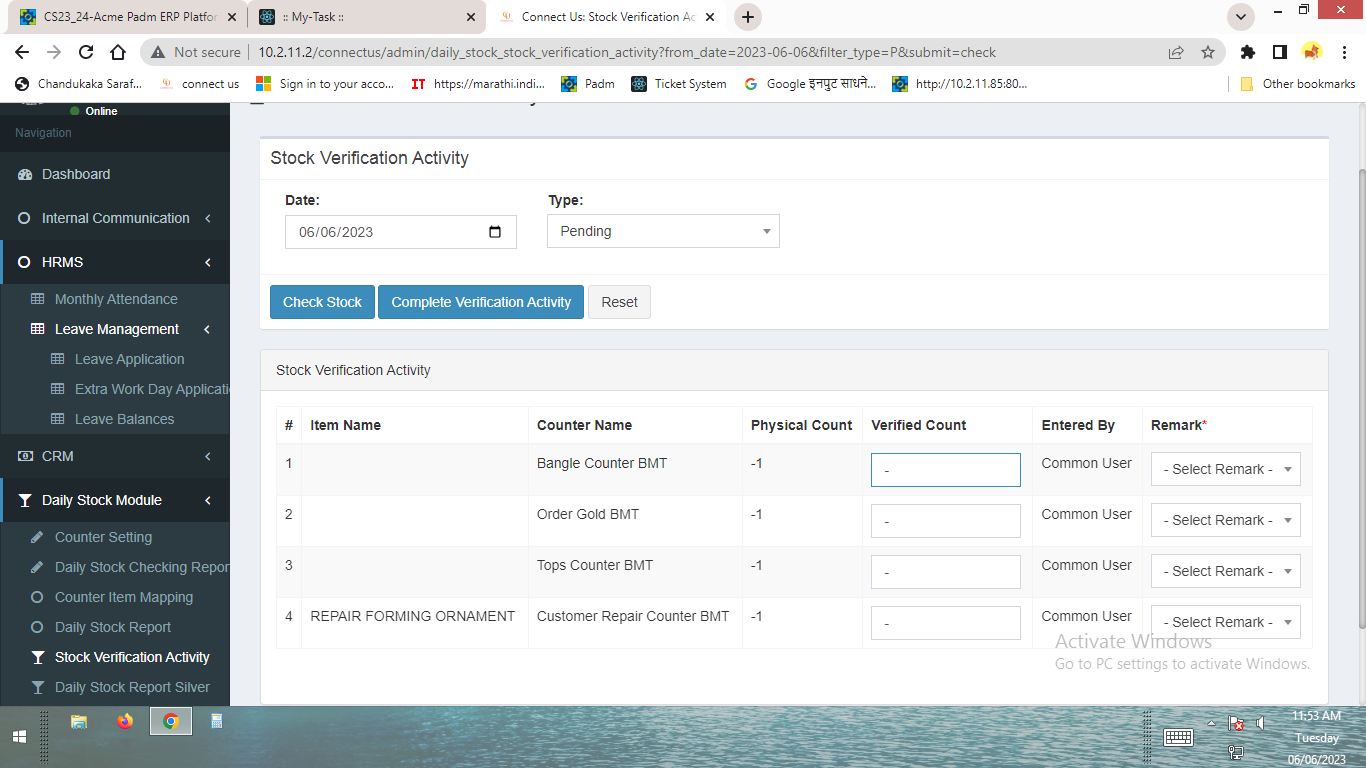Image resolution: width=1366 pixels, height=768 pixels.
Task: Click the page vertical scrollbar
Action: [1361, 400]
